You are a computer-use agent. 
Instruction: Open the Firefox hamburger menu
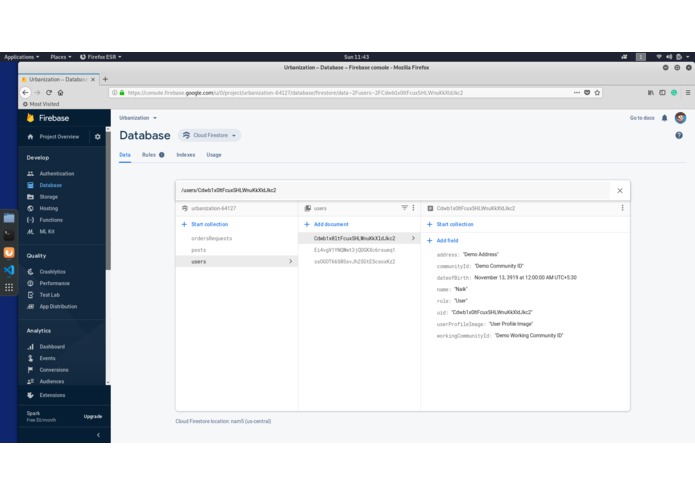tap(687, 93)
